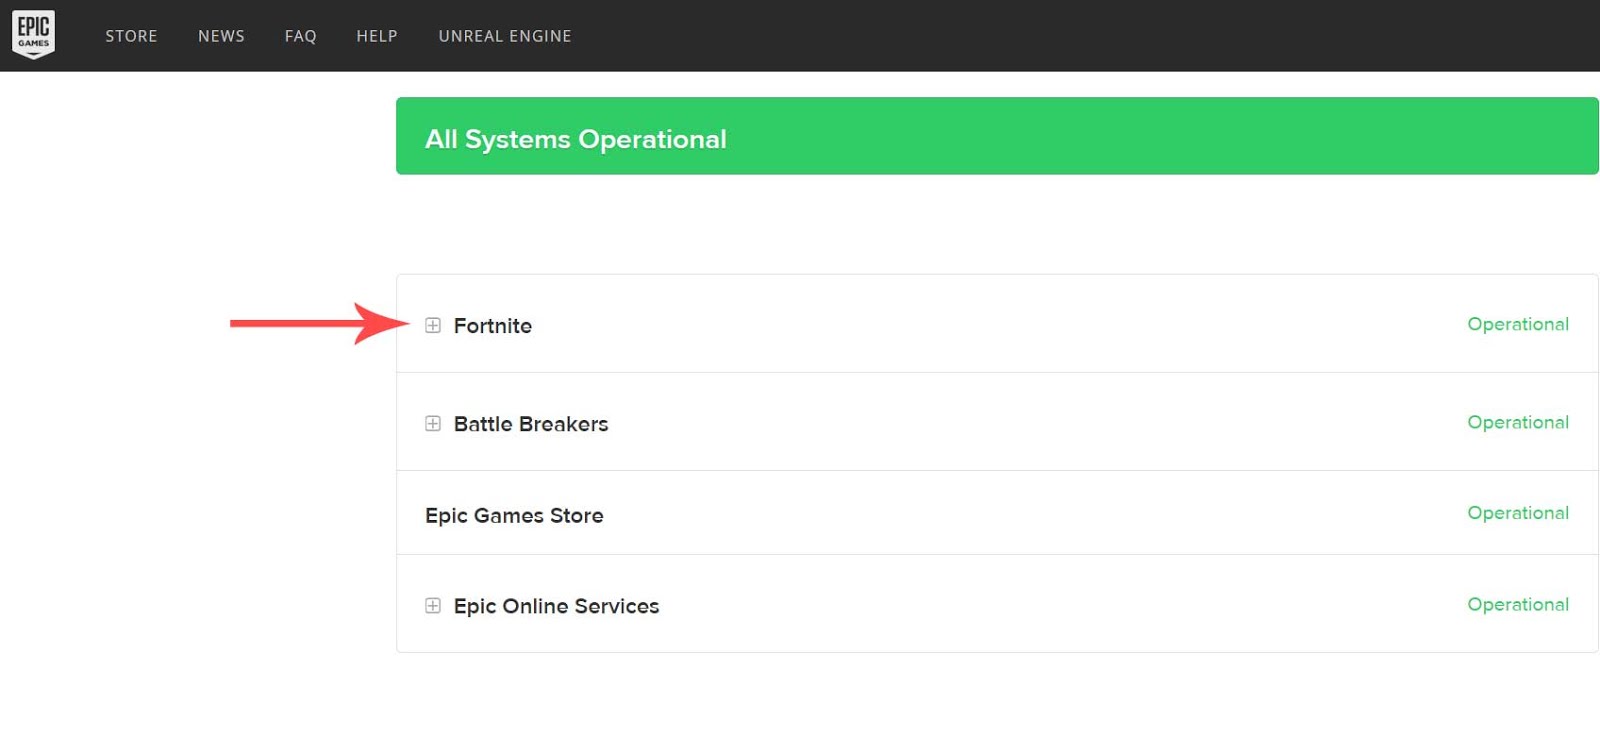The height and width of the screenshot is (738, 1600).
Task: Click Battle Breakers' Operational status text
Action: [1518, 422]
